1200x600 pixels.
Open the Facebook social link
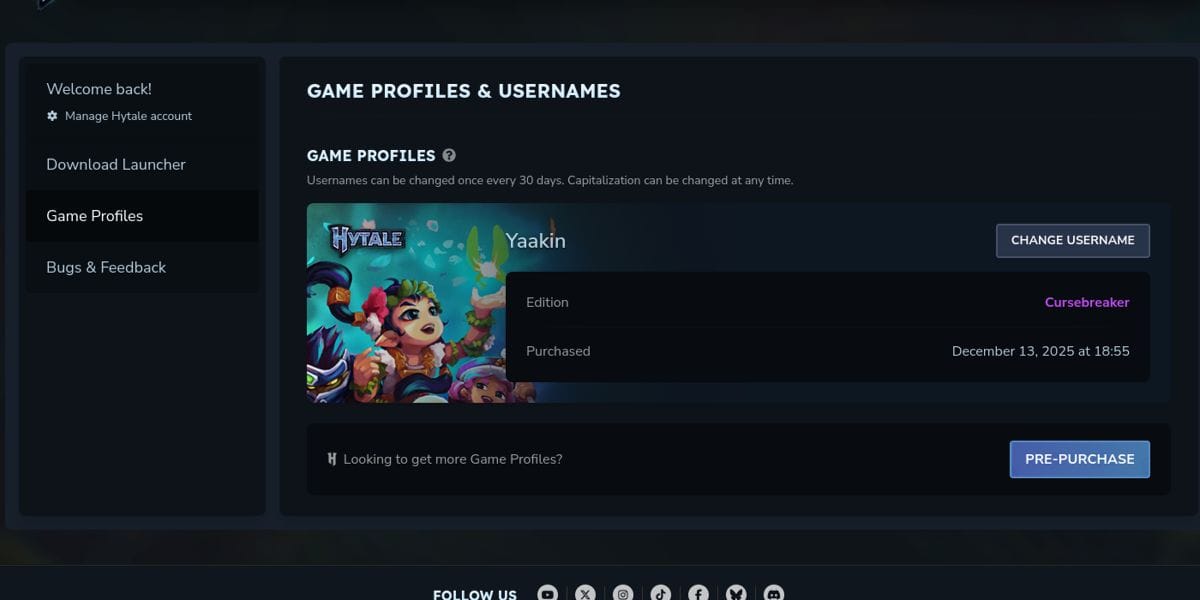point(698,594)
